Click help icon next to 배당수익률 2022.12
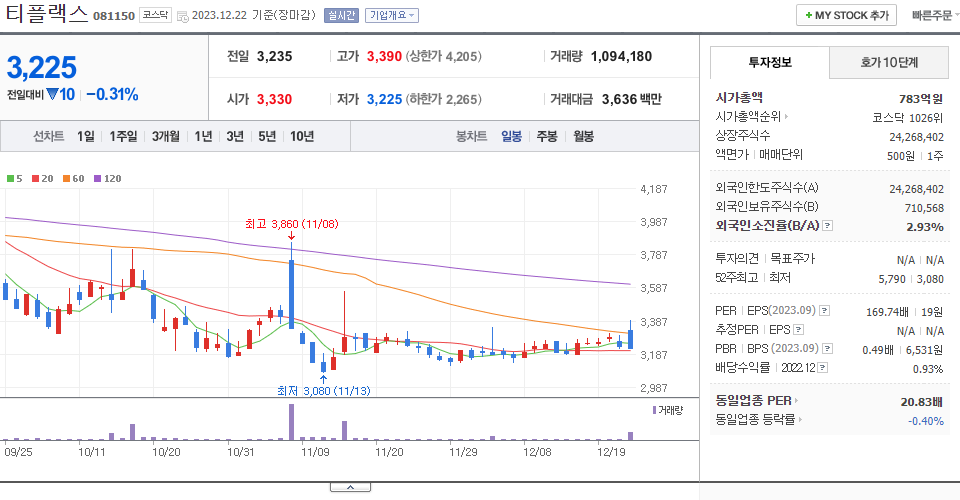 (x=823, y=368)
